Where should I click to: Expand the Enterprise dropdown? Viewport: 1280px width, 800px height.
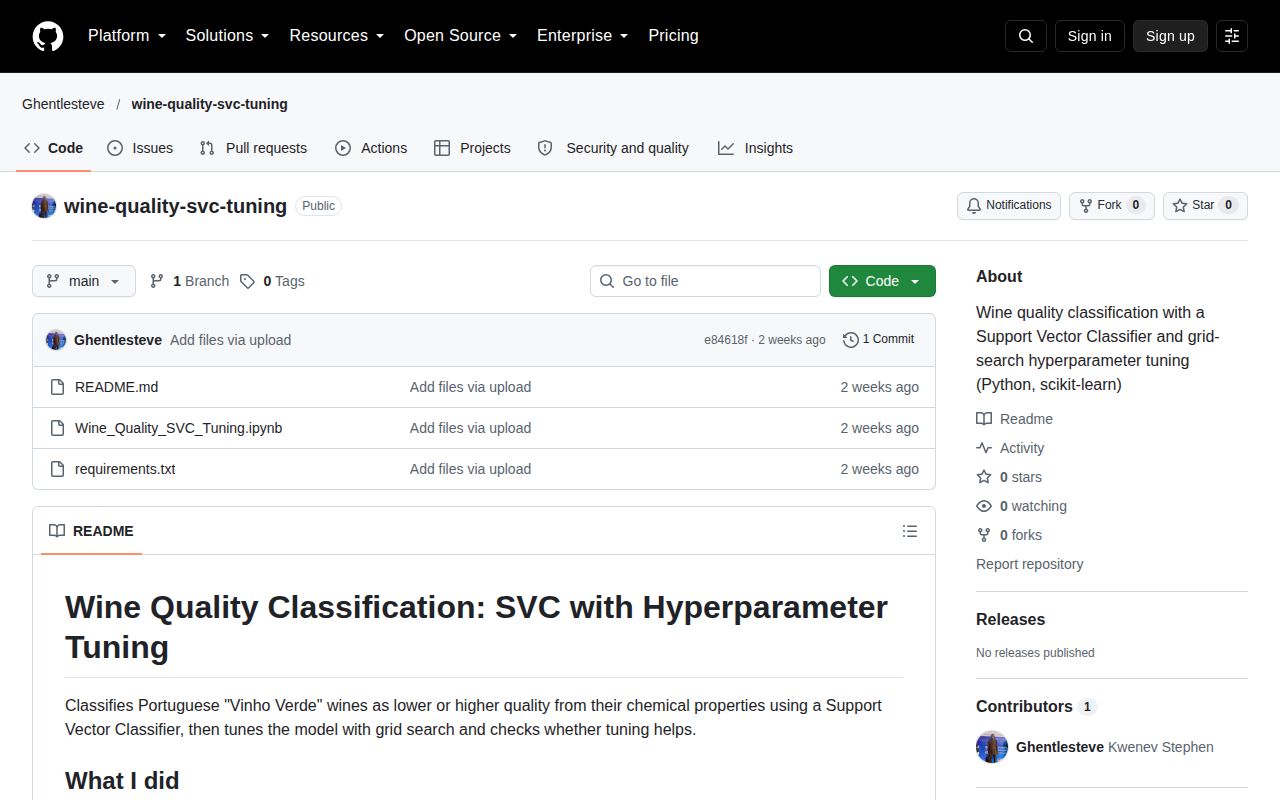(583, 36)
